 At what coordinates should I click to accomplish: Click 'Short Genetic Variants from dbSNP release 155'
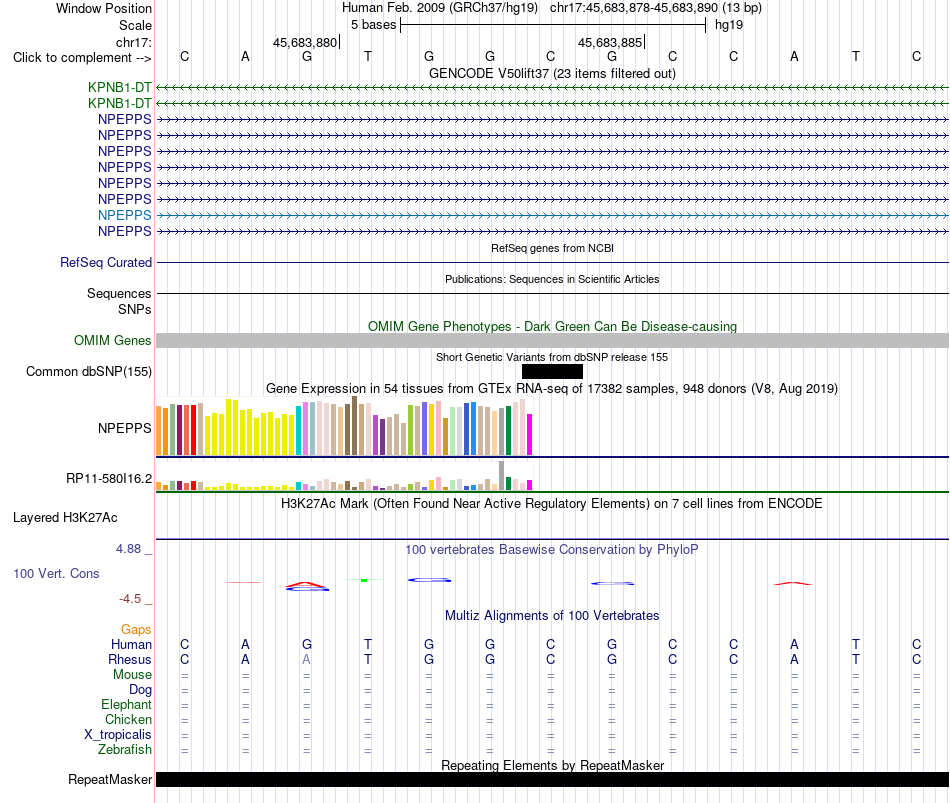552,357
